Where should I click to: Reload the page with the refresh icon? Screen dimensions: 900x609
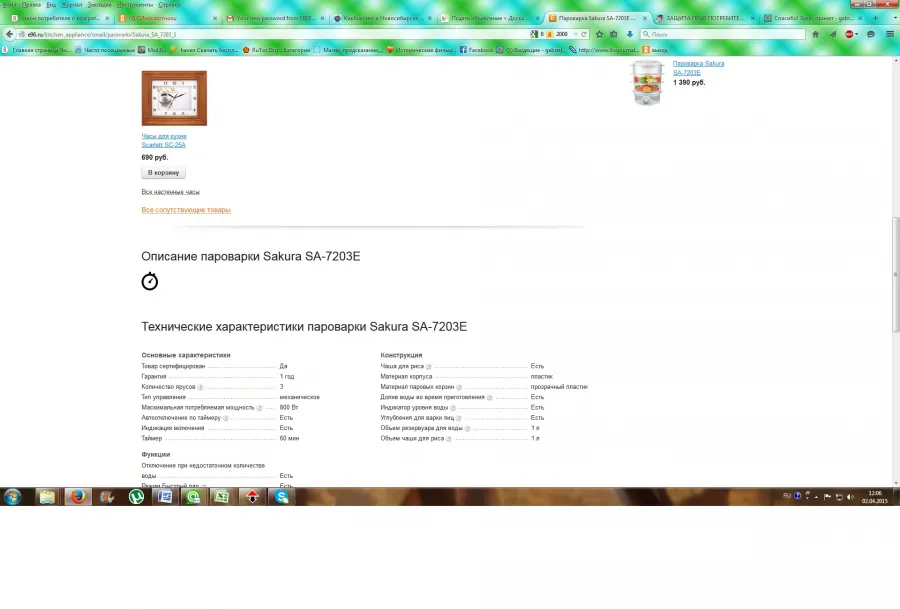[584, 34]
